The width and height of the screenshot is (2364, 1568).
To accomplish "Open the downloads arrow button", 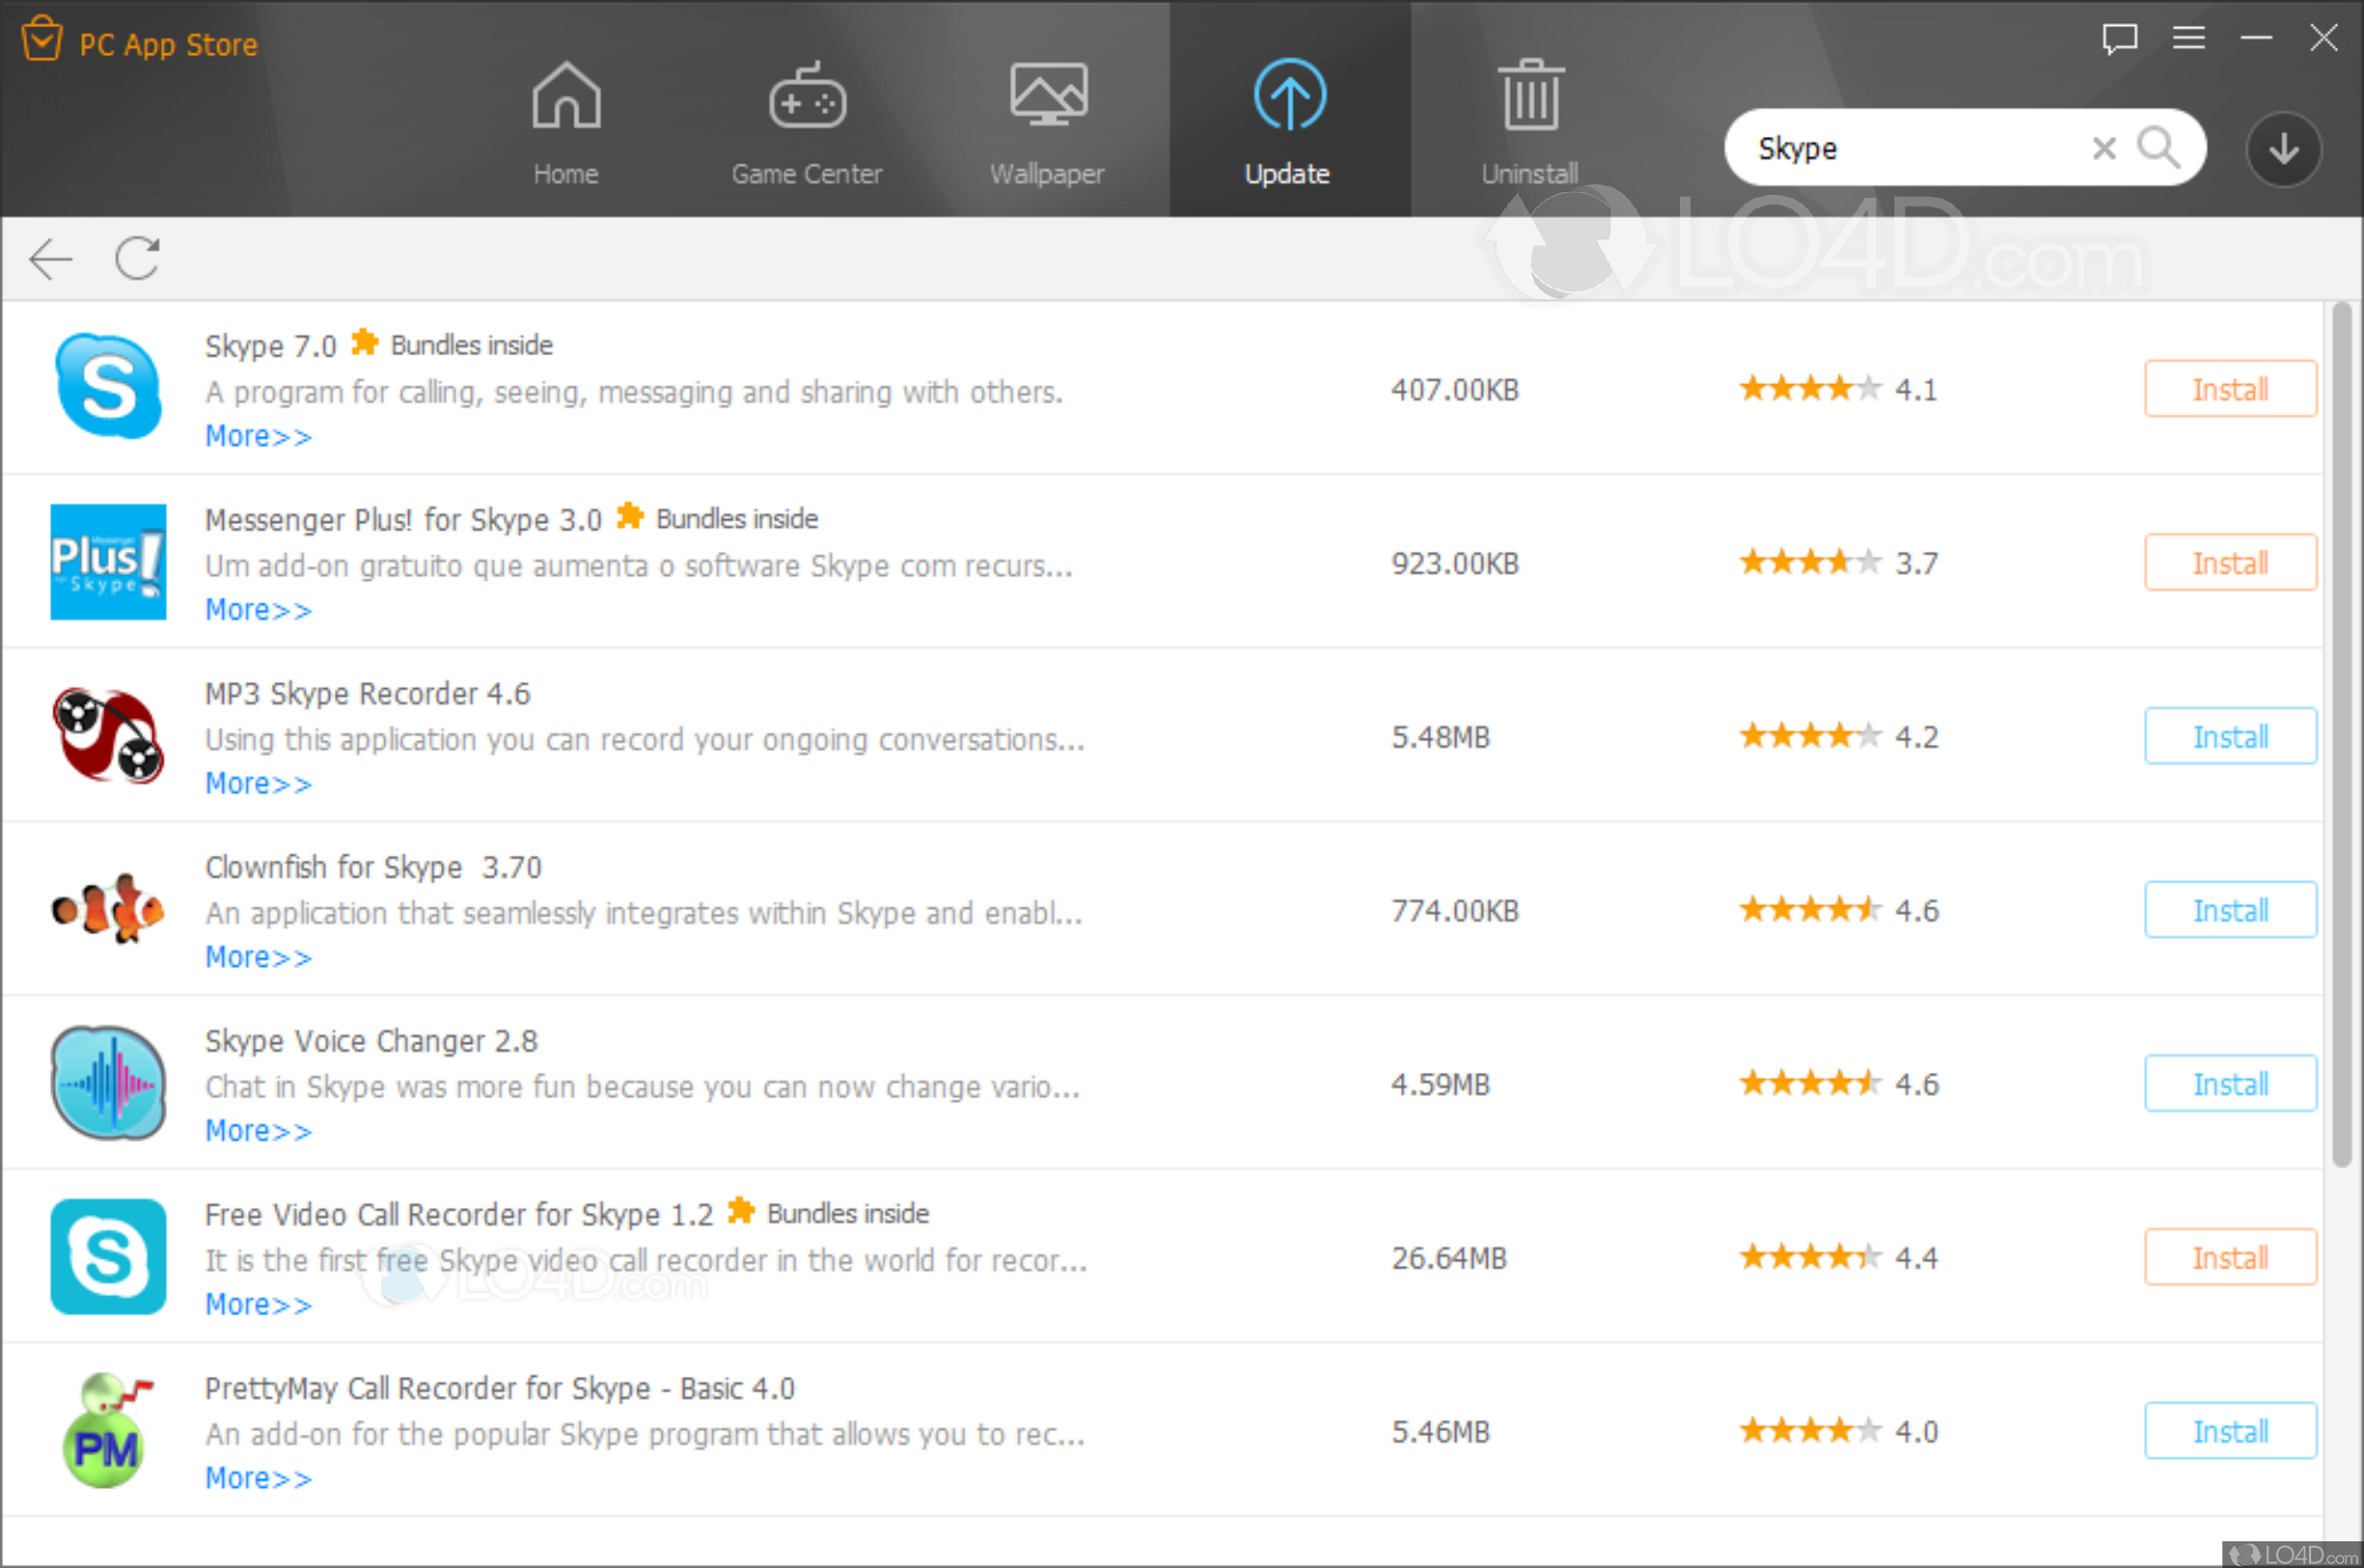I will (2283, 150).
